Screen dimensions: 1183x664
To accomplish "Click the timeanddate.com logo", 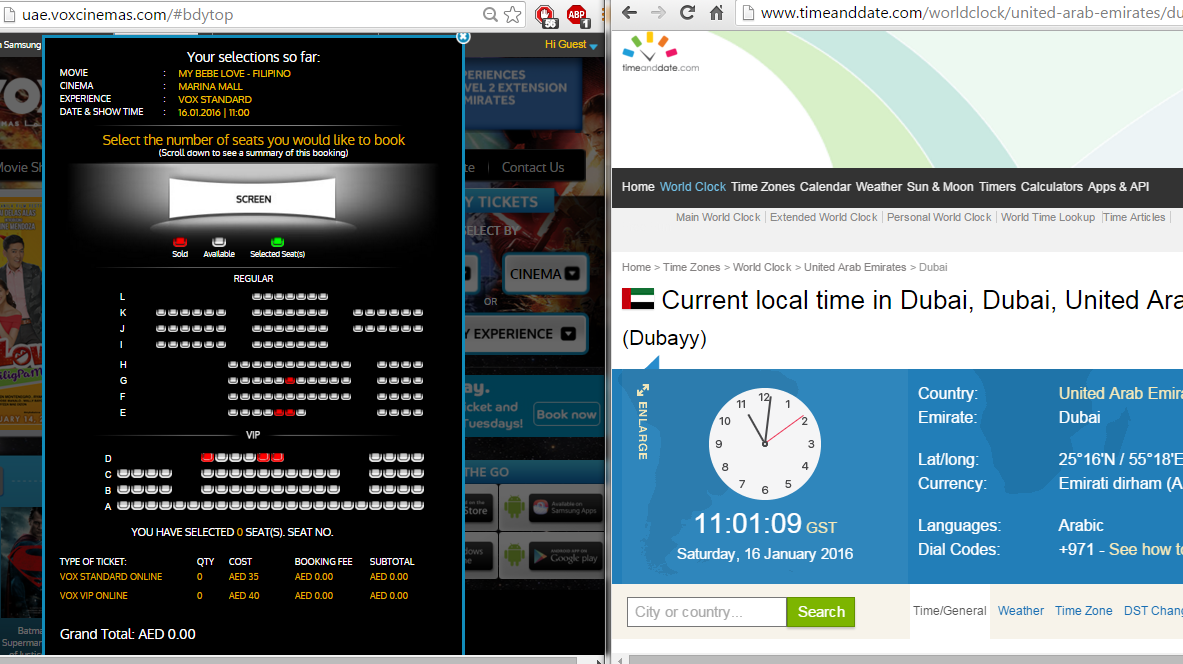I will pos(660,53).
